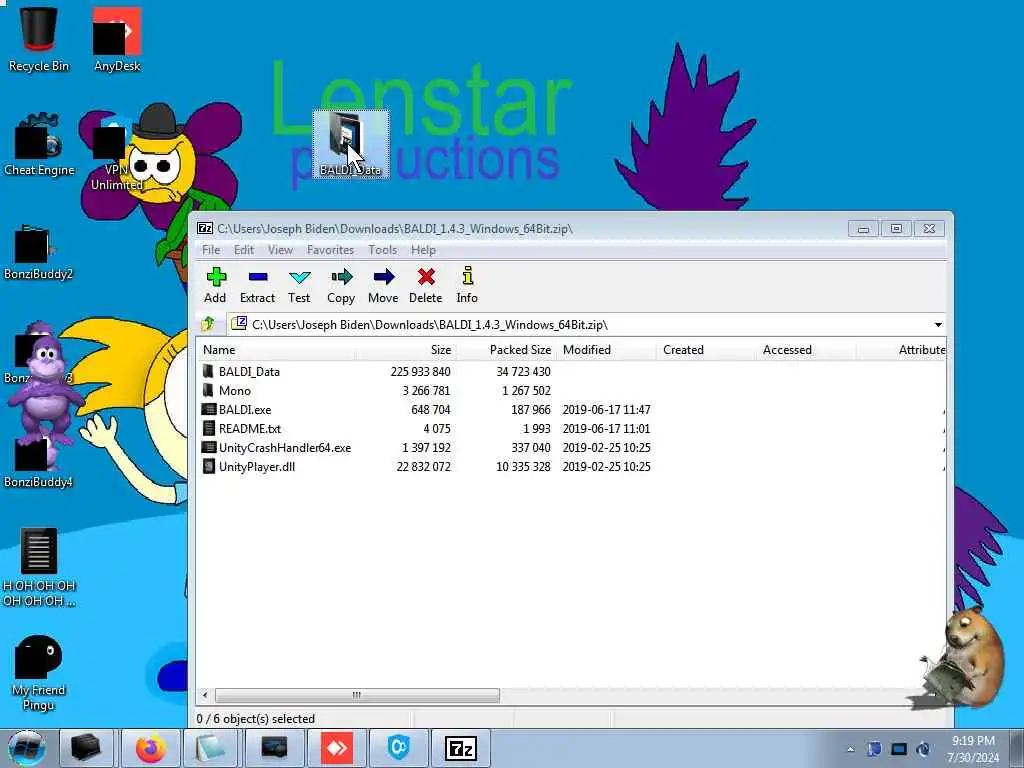Click the AnyDesk taskbar button
Screen dimensions: 1024x768
point(337,748)
